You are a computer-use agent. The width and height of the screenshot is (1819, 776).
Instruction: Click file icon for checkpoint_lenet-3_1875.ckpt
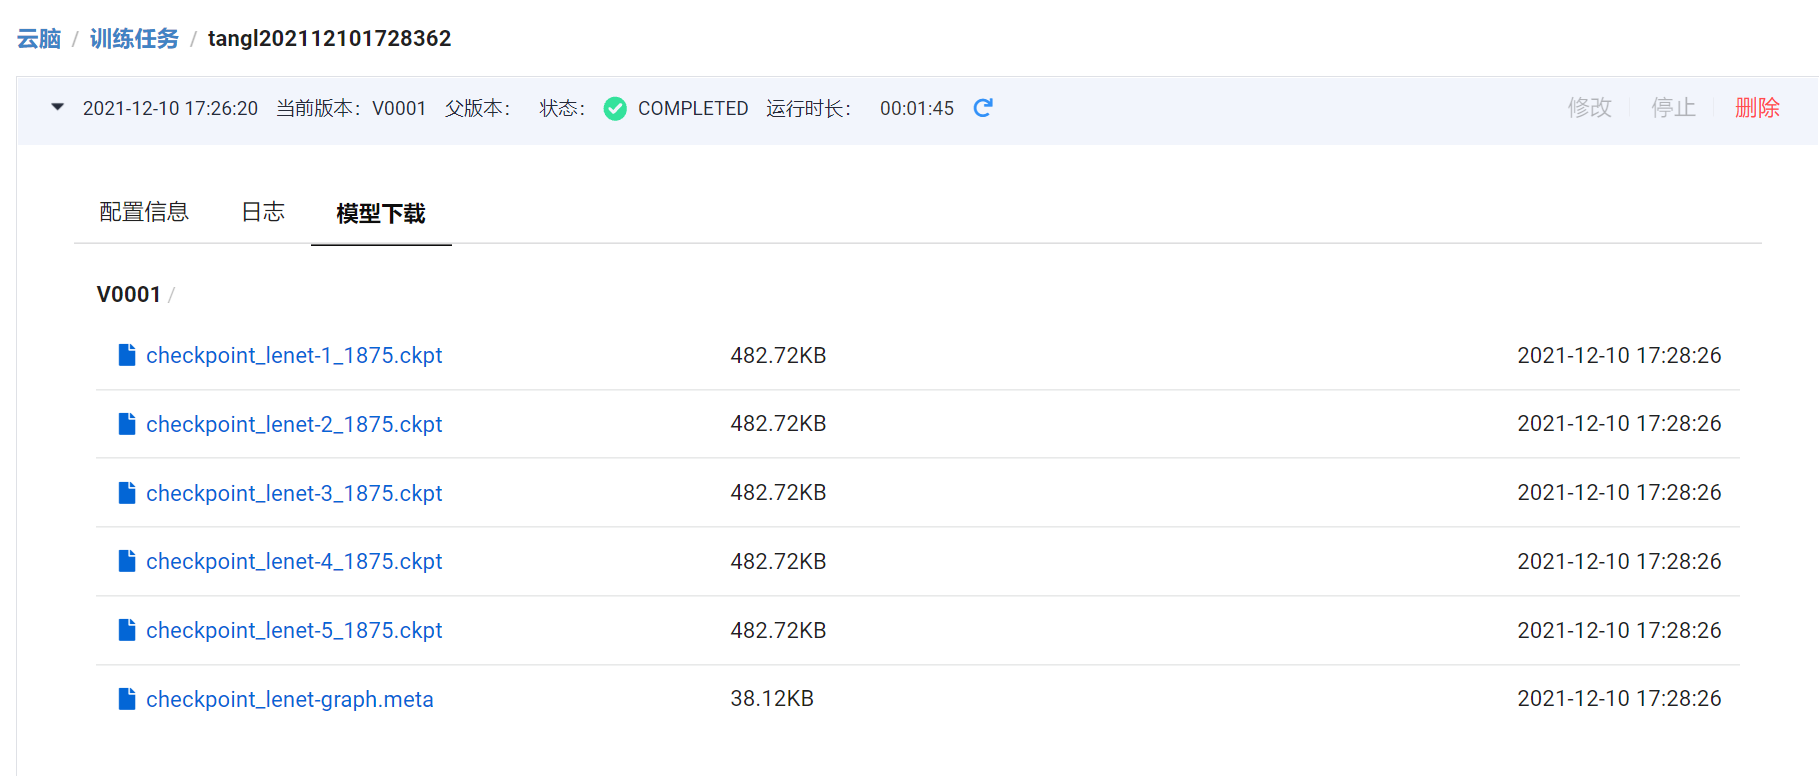(x=127, y=493)
